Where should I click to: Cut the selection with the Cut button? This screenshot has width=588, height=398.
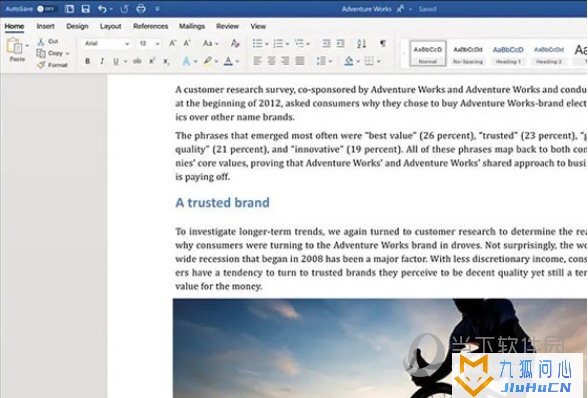click(x=48, y=41)
